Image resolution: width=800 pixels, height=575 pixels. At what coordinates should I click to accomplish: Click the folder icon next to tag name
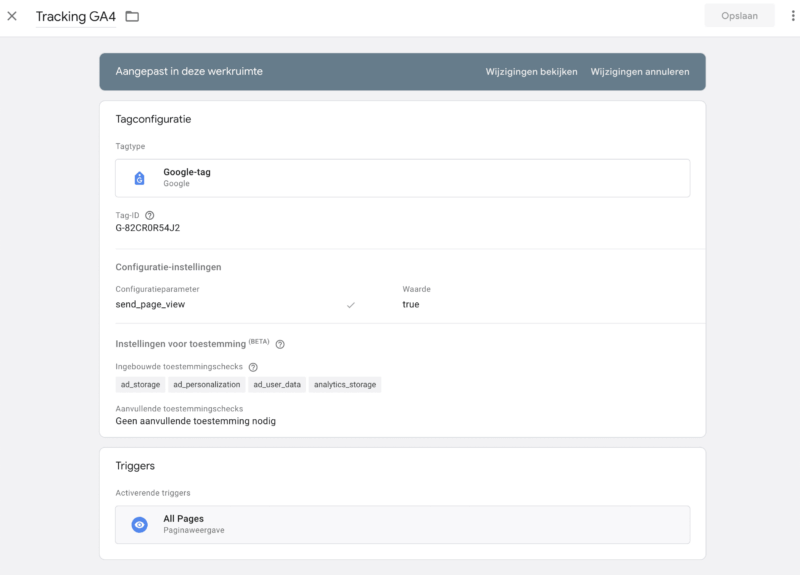click(132, 16)
